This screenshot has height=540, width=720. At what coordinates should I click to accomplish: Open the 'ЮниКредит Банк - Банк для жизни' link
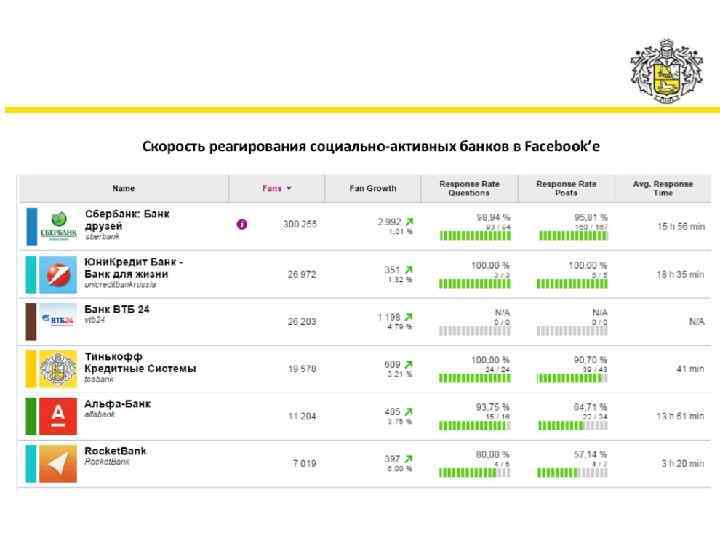(134, 268)
